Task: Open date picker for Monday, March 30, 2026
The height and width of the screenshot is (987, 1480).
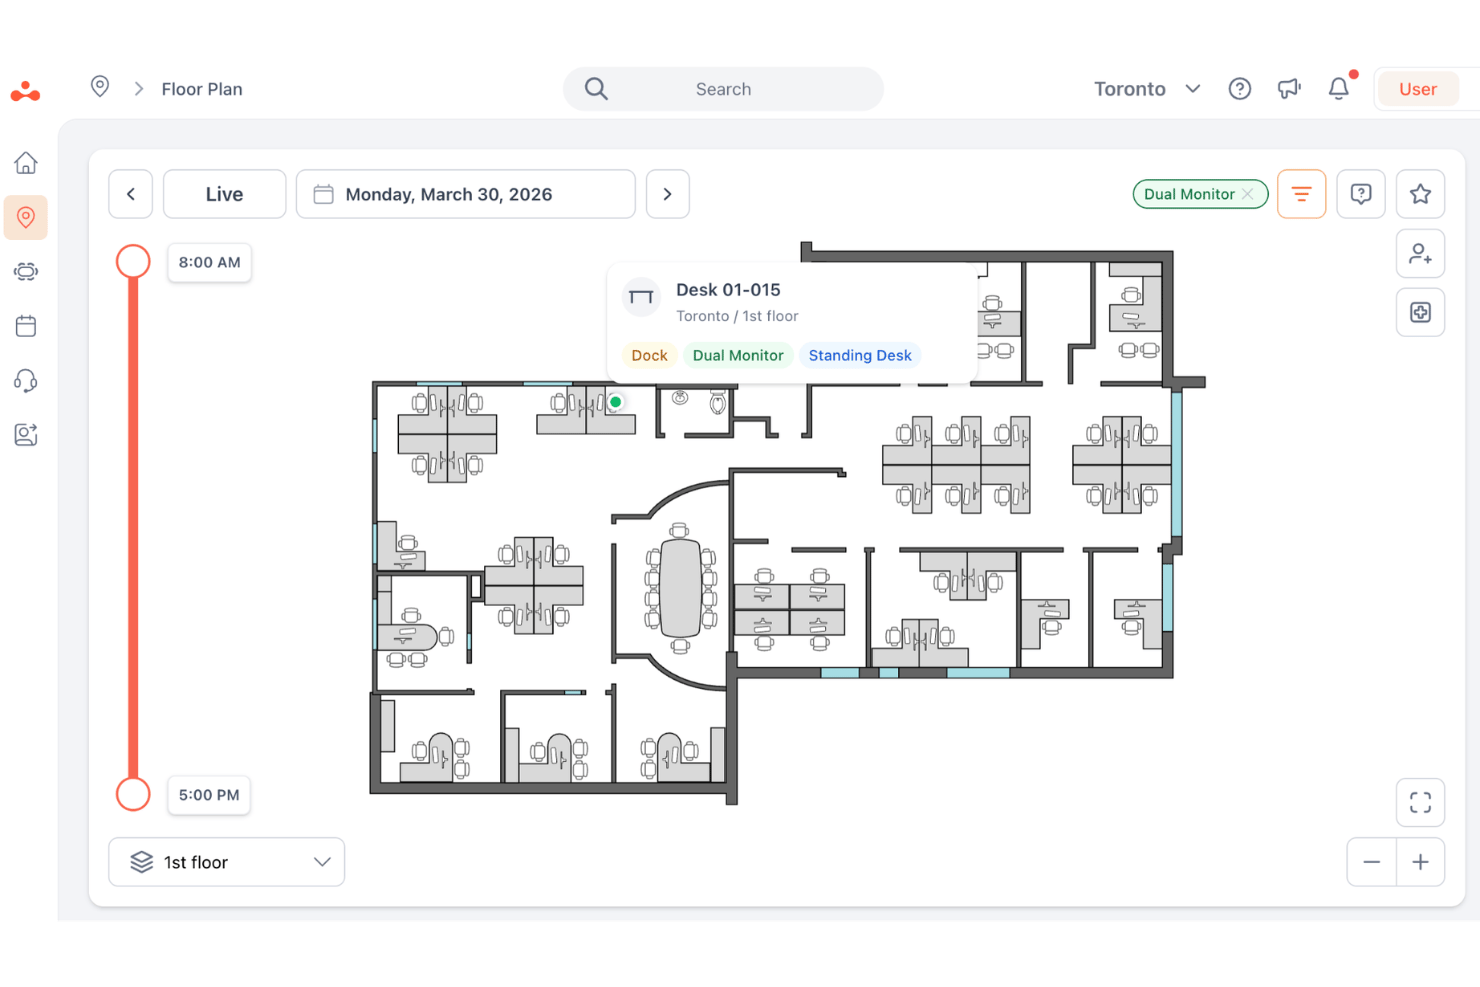Action: tap(466, 194)
